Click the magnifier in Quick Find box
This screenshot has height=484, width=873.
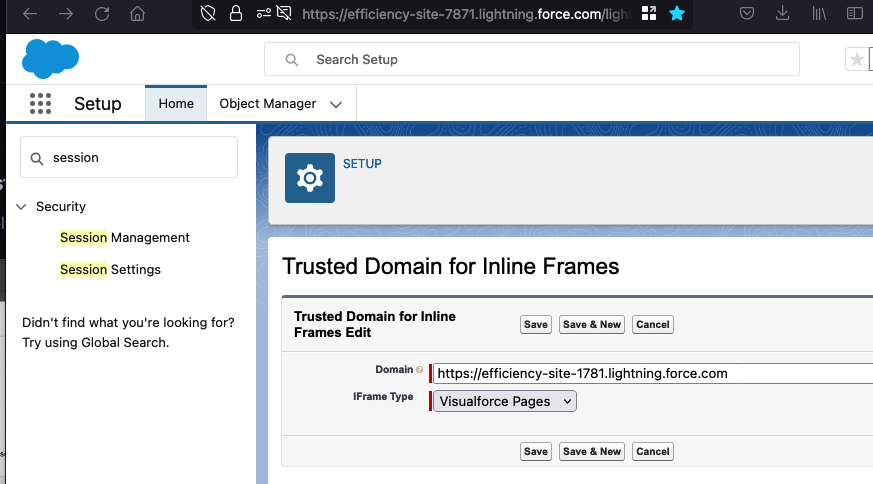coord(37,159)
